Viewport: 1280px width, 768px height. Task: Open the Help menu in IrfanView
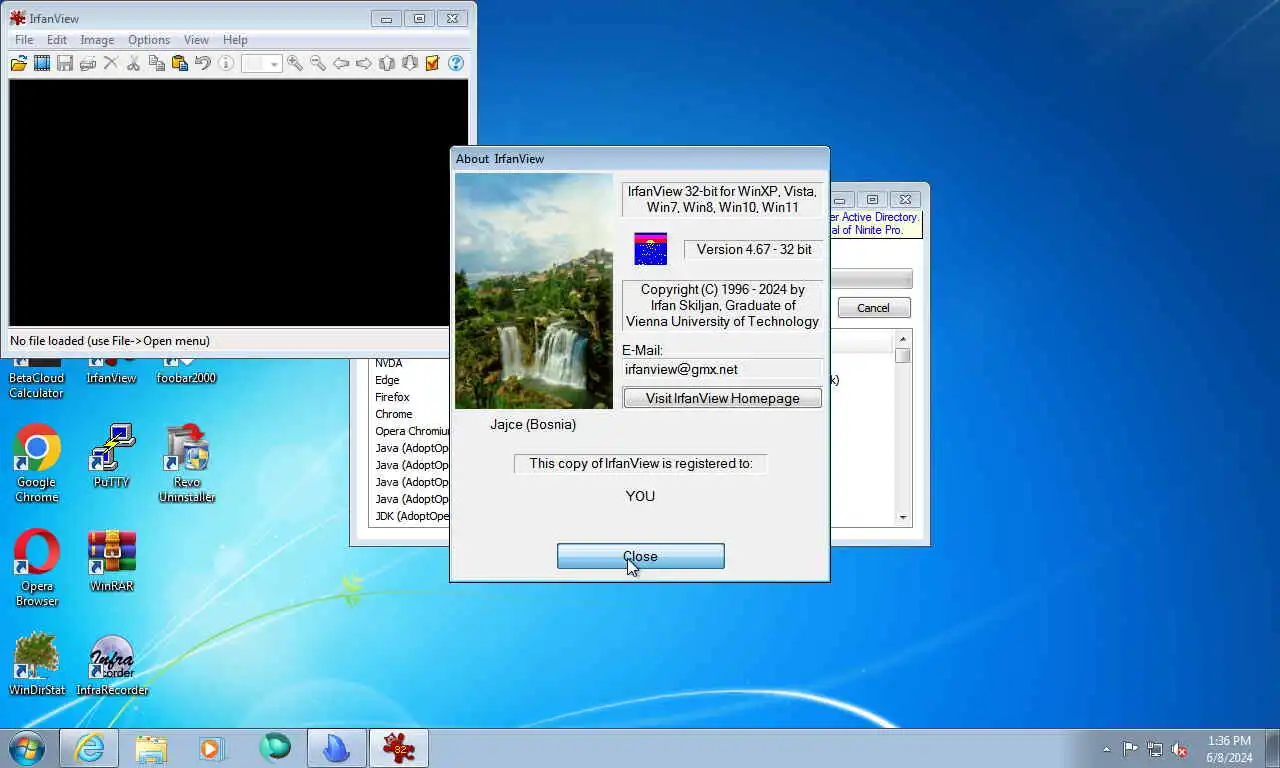pyautogui.click(x=235, y=40)
